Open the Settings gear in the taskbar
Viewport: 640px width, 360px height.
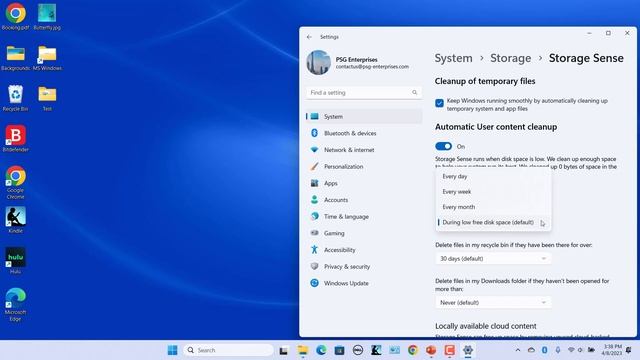tap(468, 350)
